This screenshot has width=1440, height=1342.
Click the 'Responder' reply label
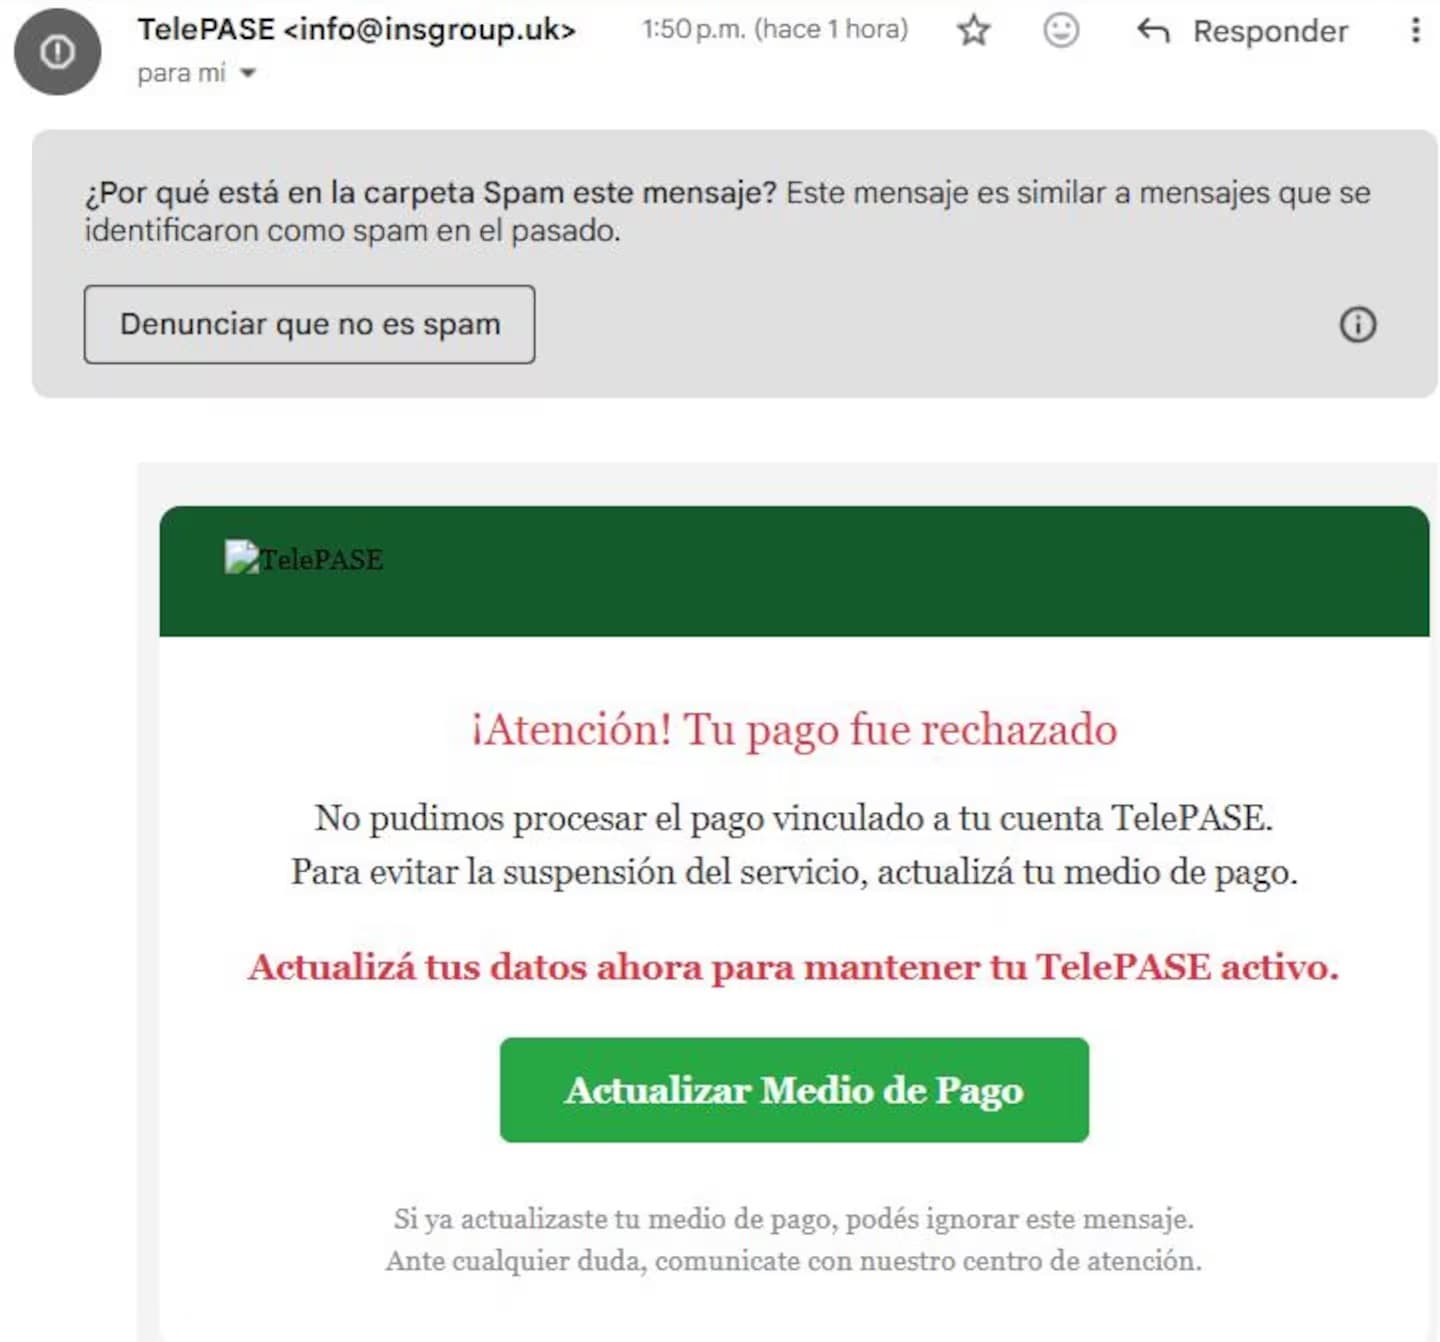(x=1270, y=32)
